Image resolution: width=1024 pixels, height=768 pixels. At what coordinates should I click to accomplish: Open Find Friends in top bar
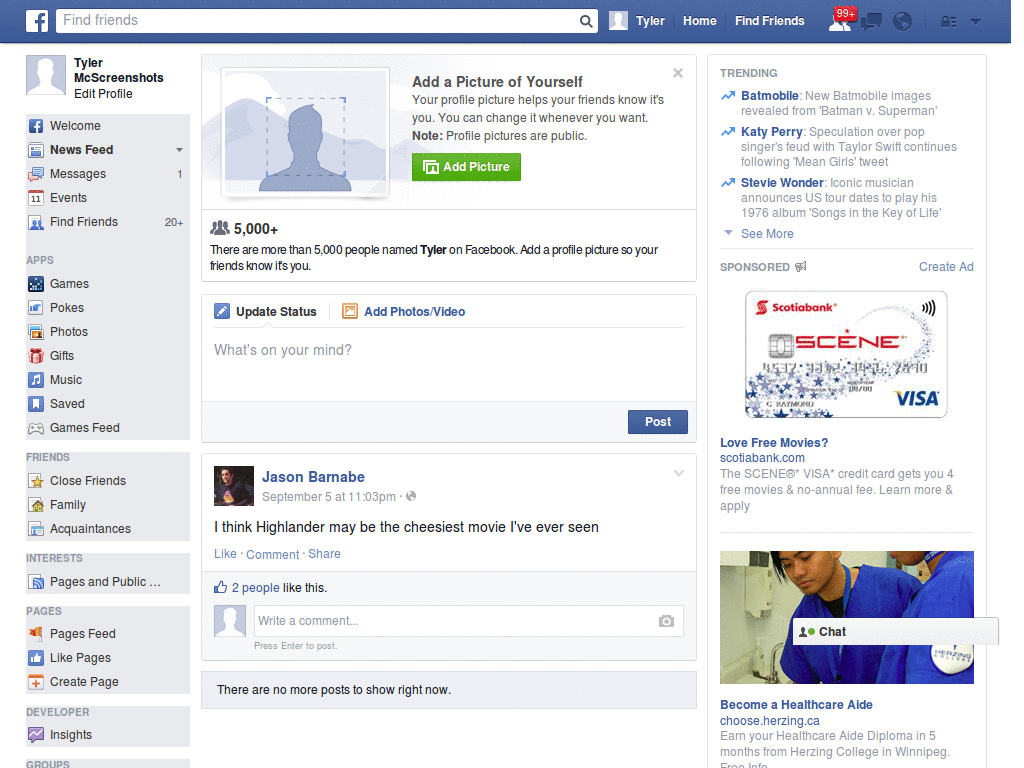pyautogui.click(x=769, y=21)
